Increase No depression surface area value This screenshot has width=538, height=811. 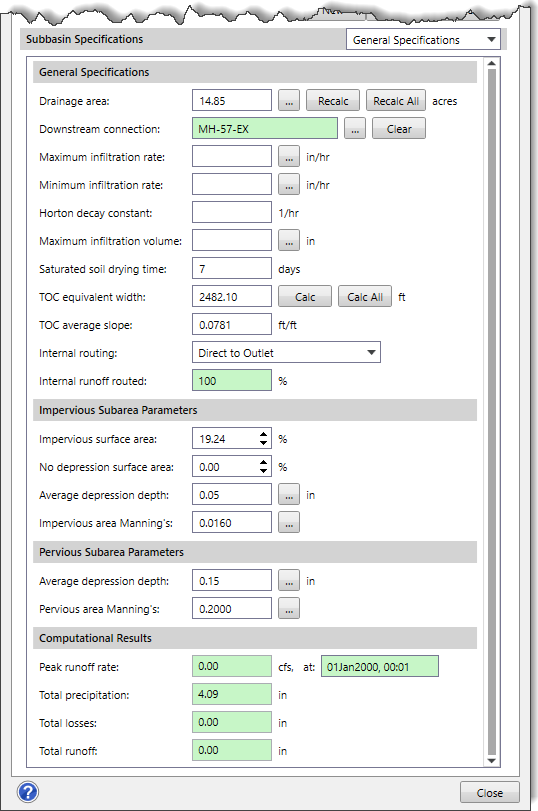pyautogui.click(x=263, y=462)
